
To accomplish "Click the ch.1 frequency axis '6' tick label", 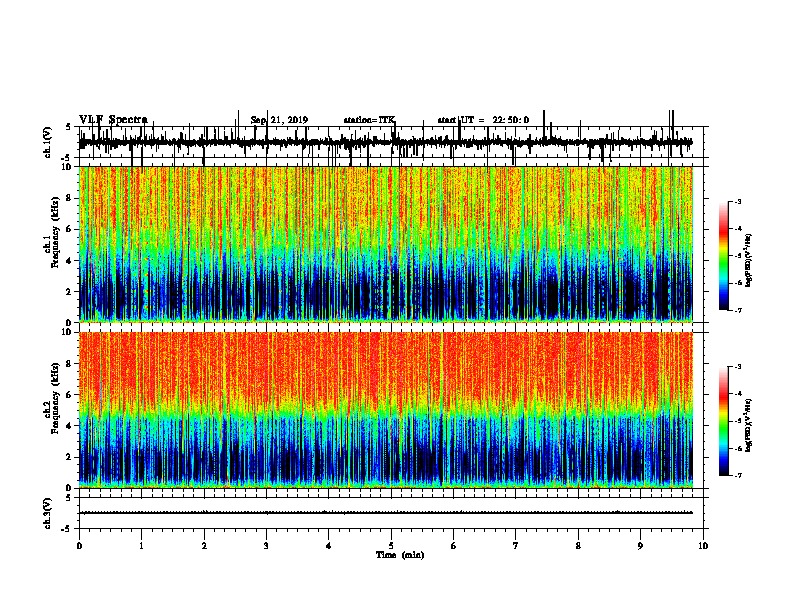I will click(x=69, y=229).
